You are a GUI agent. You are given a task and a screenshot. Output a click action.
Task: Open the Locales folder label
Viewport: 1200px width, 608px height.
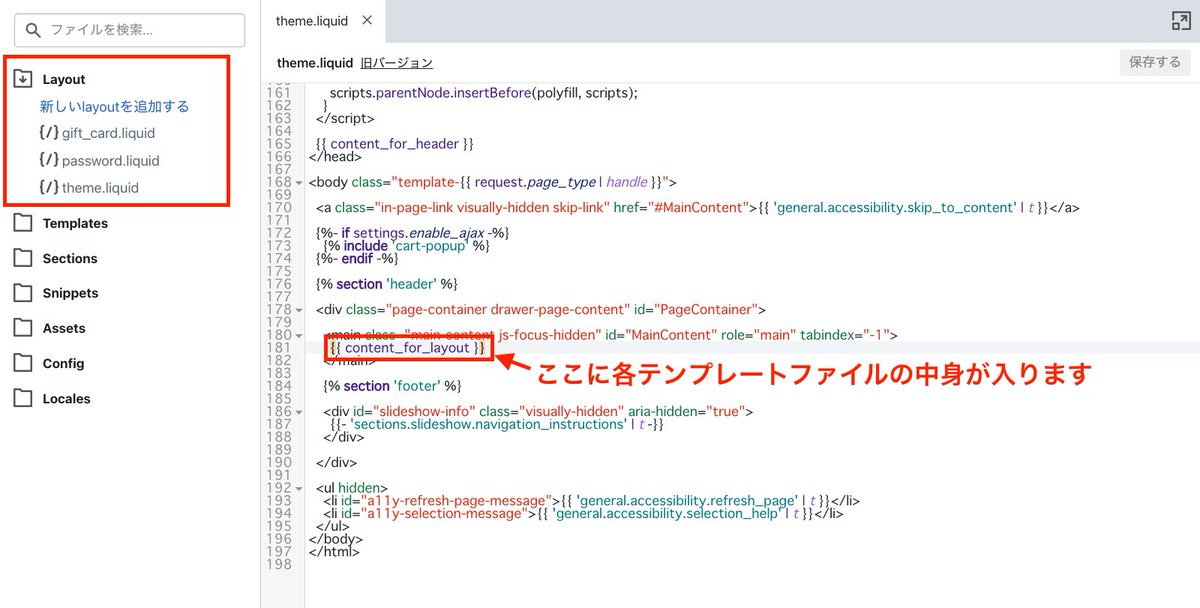click(66, 399)
